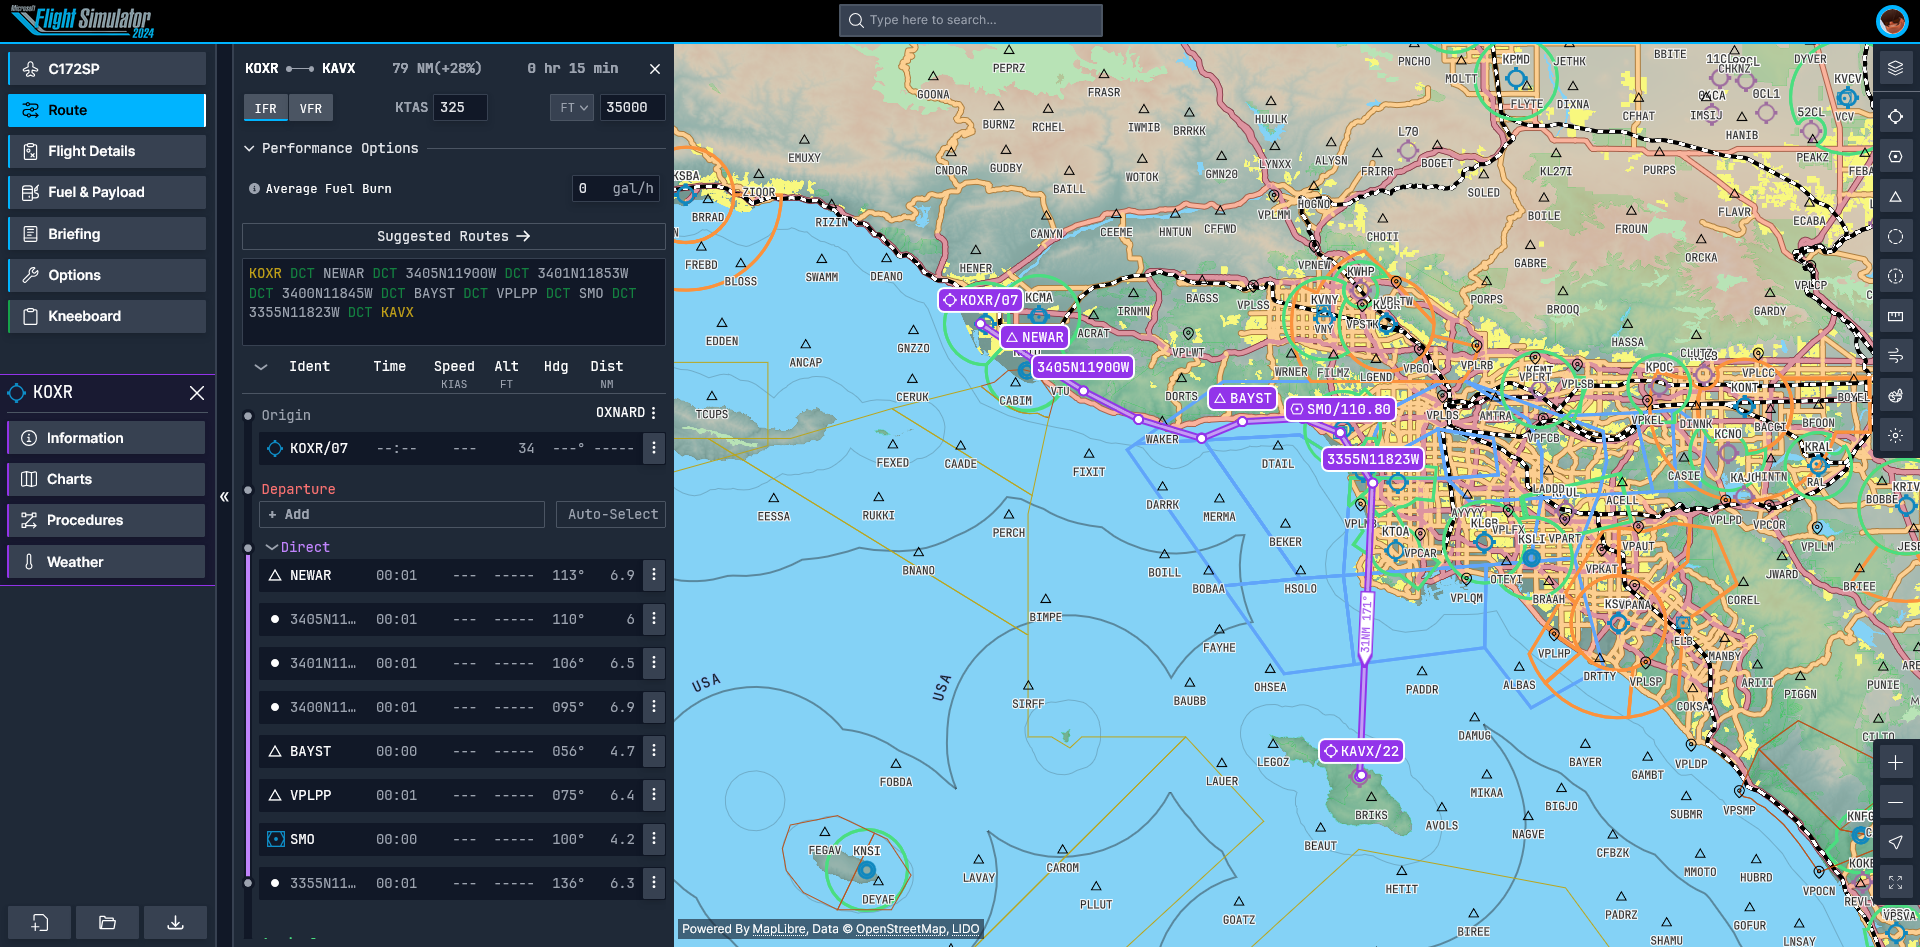Switch flight rules to VFR
1920x947 pixels.
pos(311,108)
